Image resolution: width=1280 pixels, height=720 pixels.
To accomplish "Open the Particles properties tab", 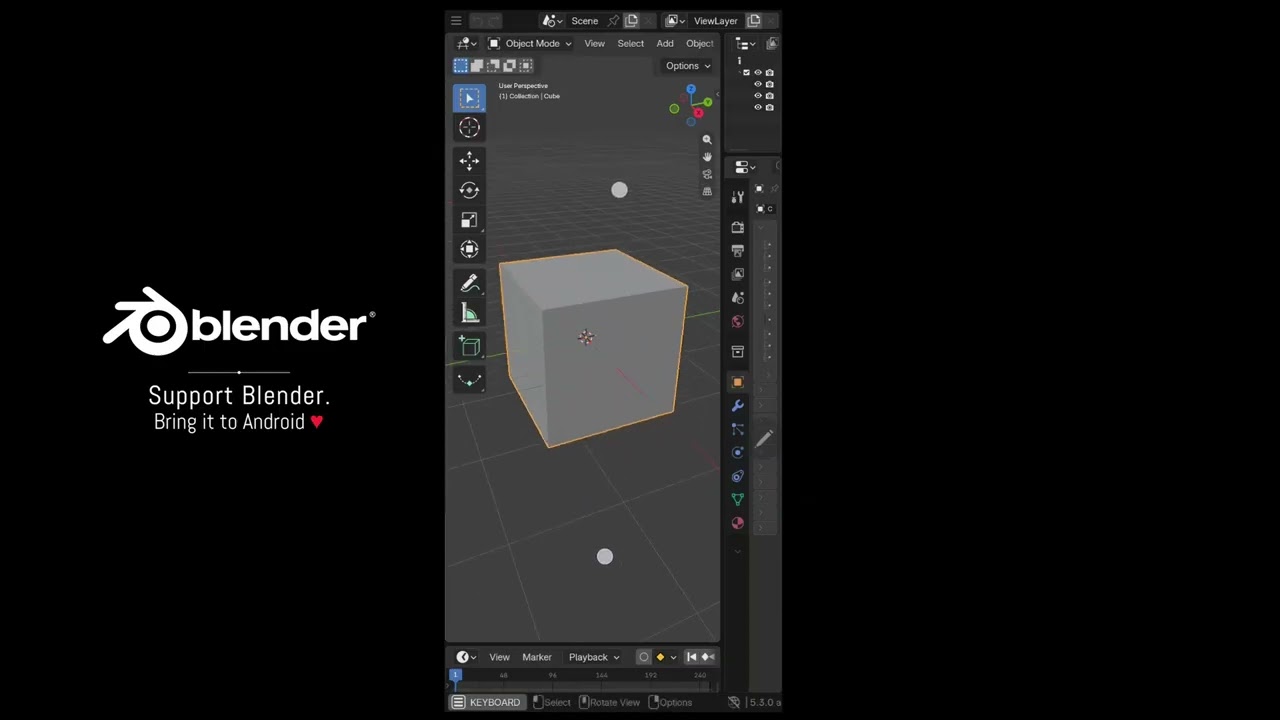I will pyautogui.click(x=738, y=429).
